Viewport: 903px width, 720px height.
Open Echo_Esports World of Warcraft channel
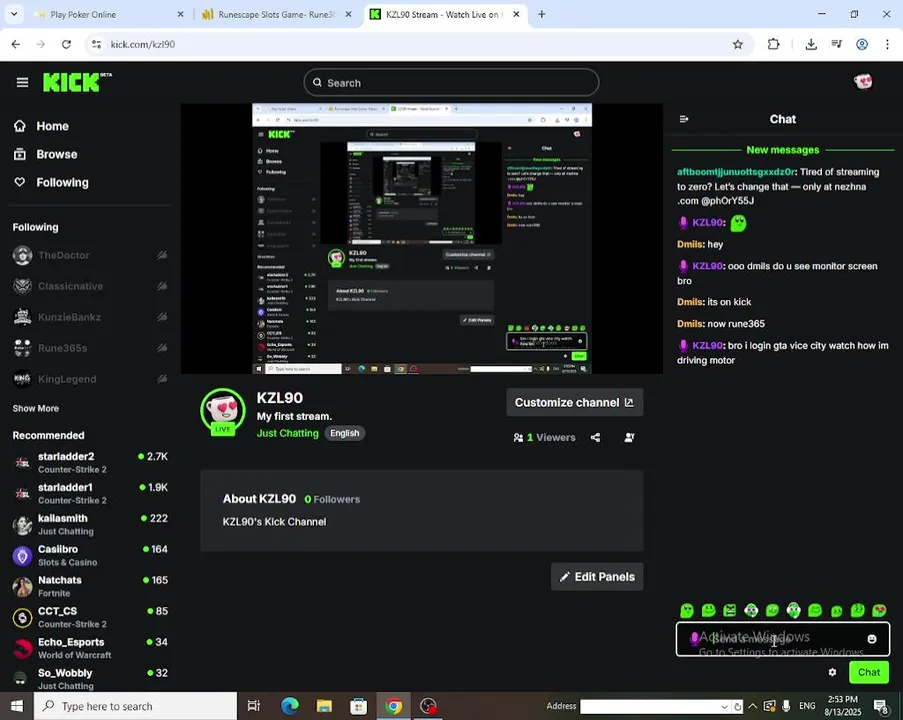coord(90,648)
